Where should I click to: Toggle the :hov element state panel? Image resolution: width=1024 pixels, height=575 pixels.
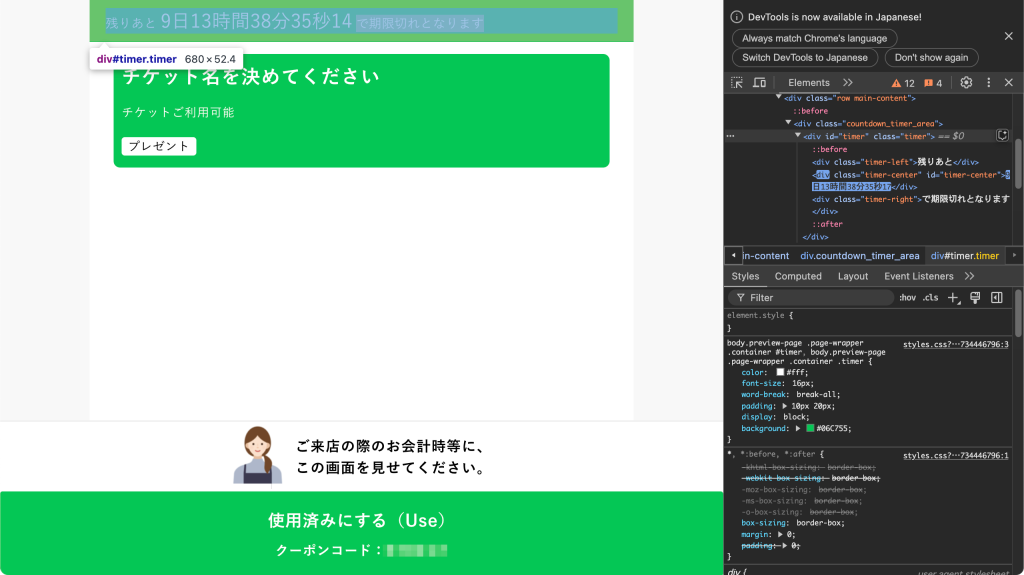(x=907, y=298)
